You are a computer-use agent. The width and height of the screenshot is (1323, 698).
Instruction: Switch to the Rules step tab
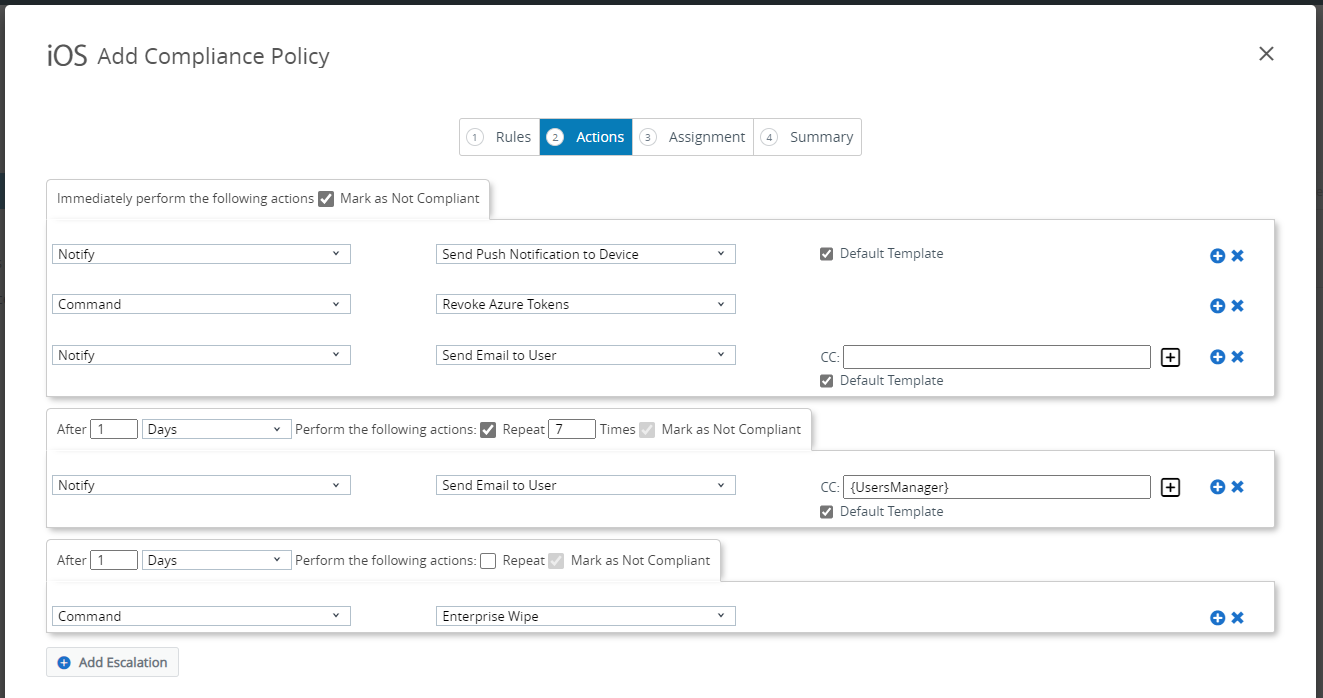point(500,137)
